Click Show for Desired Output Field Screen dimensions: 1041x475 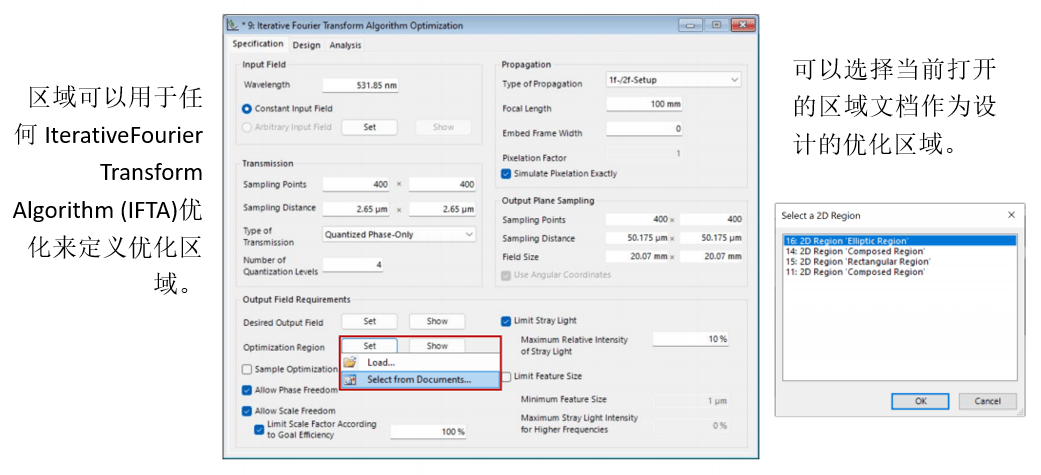pyautogui.click(x=437, y=321)
